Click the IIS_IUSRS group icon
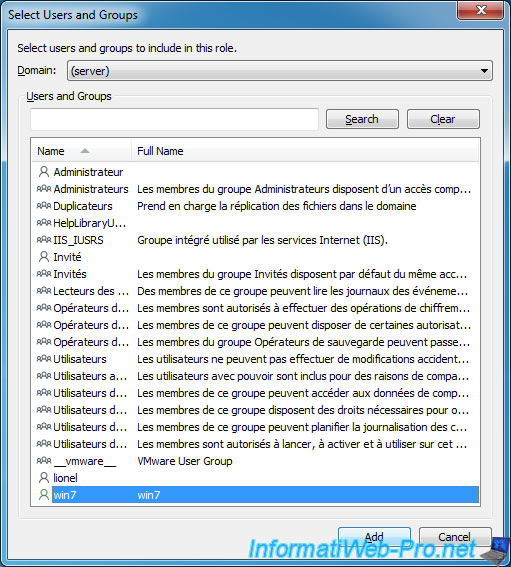Screen dimensions: 511x567 (x=44, y=239)
